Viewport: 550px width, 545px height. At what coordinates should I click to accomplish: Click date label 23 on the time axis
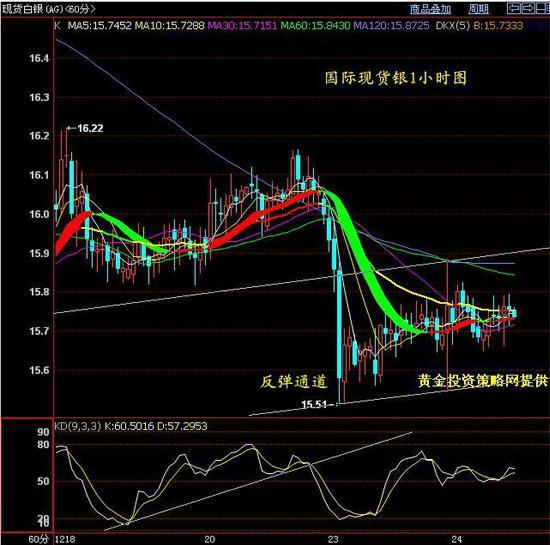click(333, 539)
